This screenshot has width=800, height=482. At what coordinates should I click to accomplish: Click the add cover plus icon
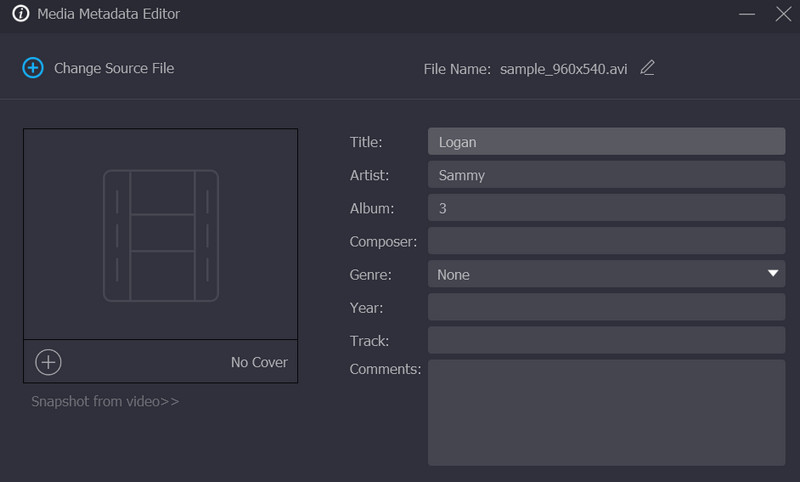click(48, 362)
